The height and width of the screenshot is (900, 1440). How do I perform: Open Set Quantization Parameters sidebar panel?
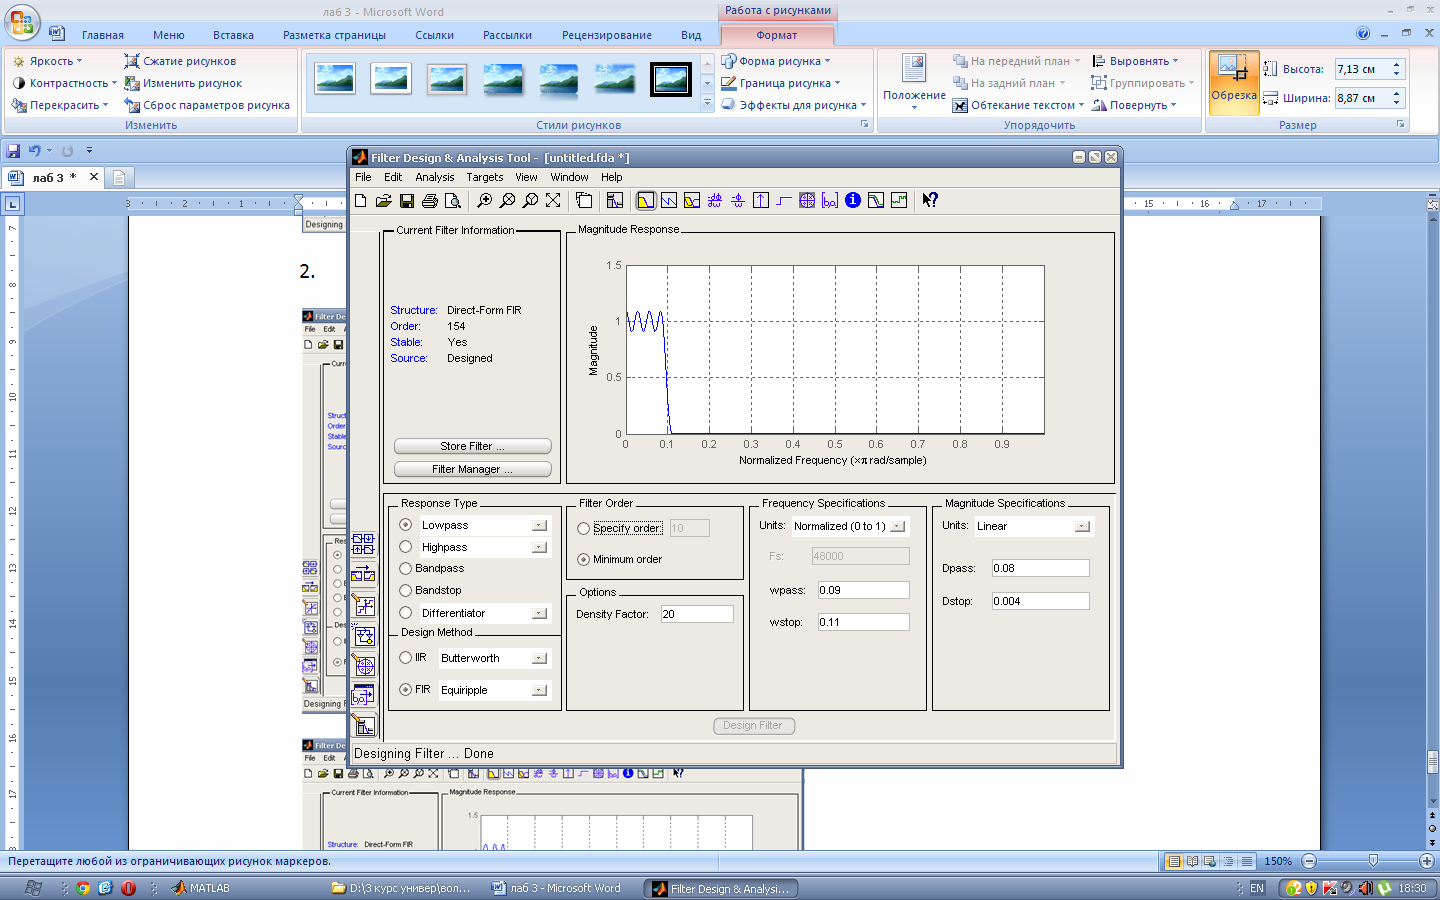coord(363,606)
